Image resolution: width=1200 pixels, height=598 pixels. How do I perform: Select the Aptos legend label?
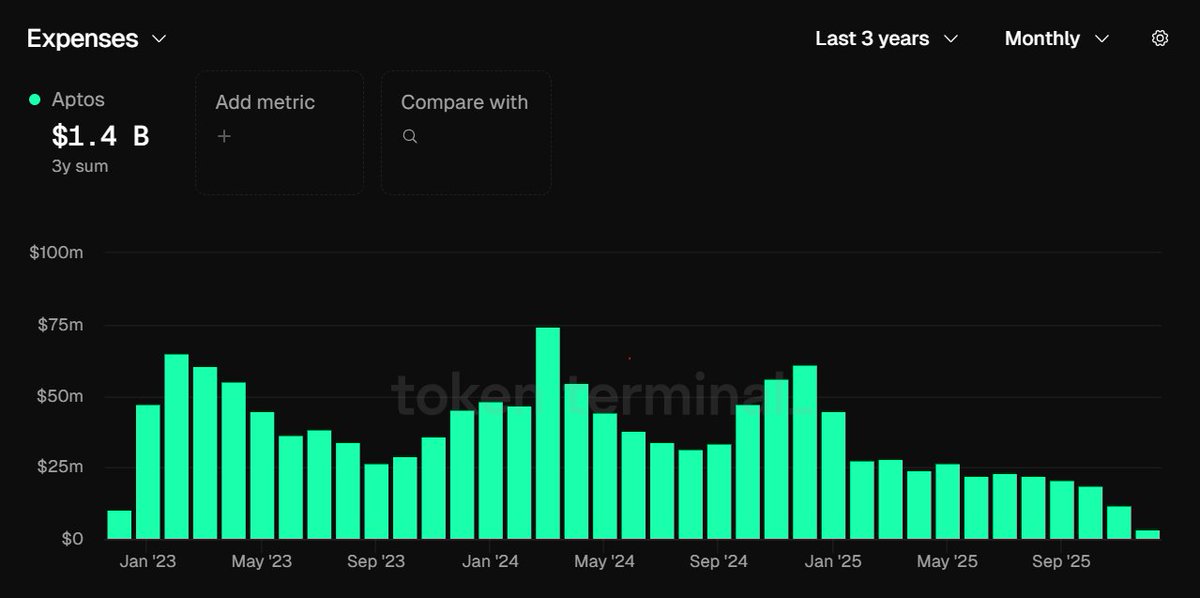coord(78,100)
